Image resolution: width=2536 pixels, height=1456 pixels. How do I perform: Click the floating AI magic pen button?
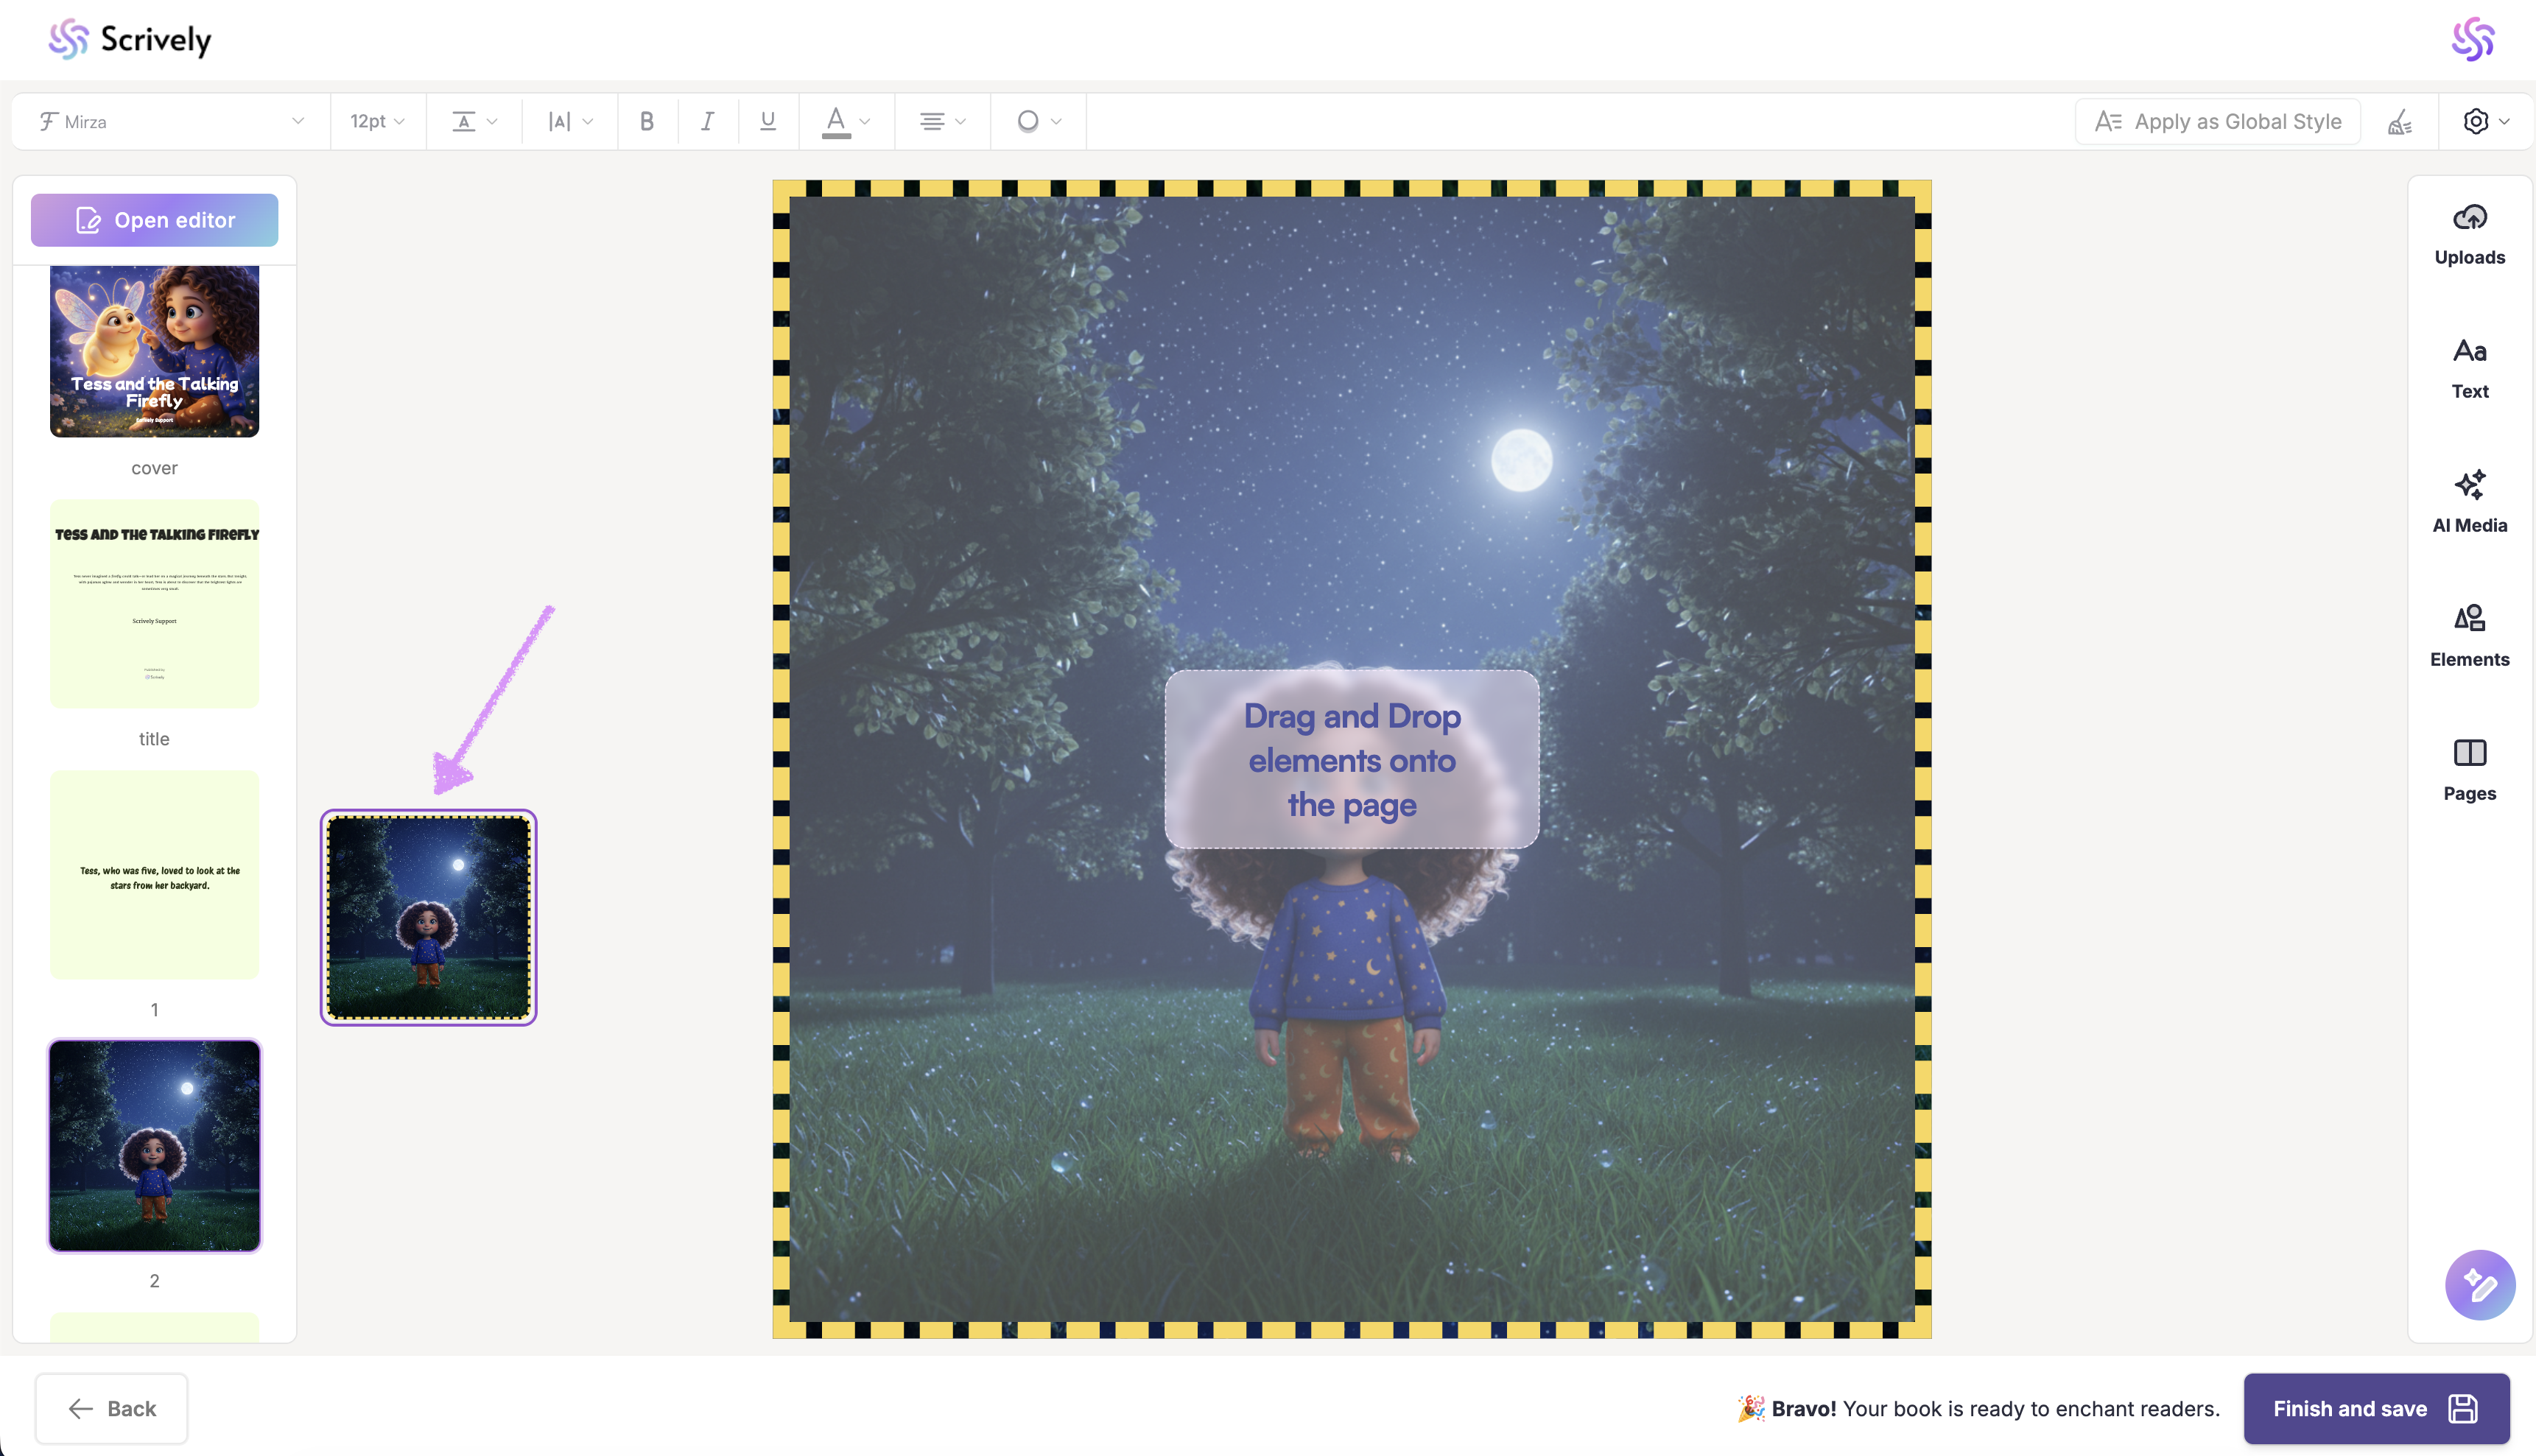pos(2479,1285)
